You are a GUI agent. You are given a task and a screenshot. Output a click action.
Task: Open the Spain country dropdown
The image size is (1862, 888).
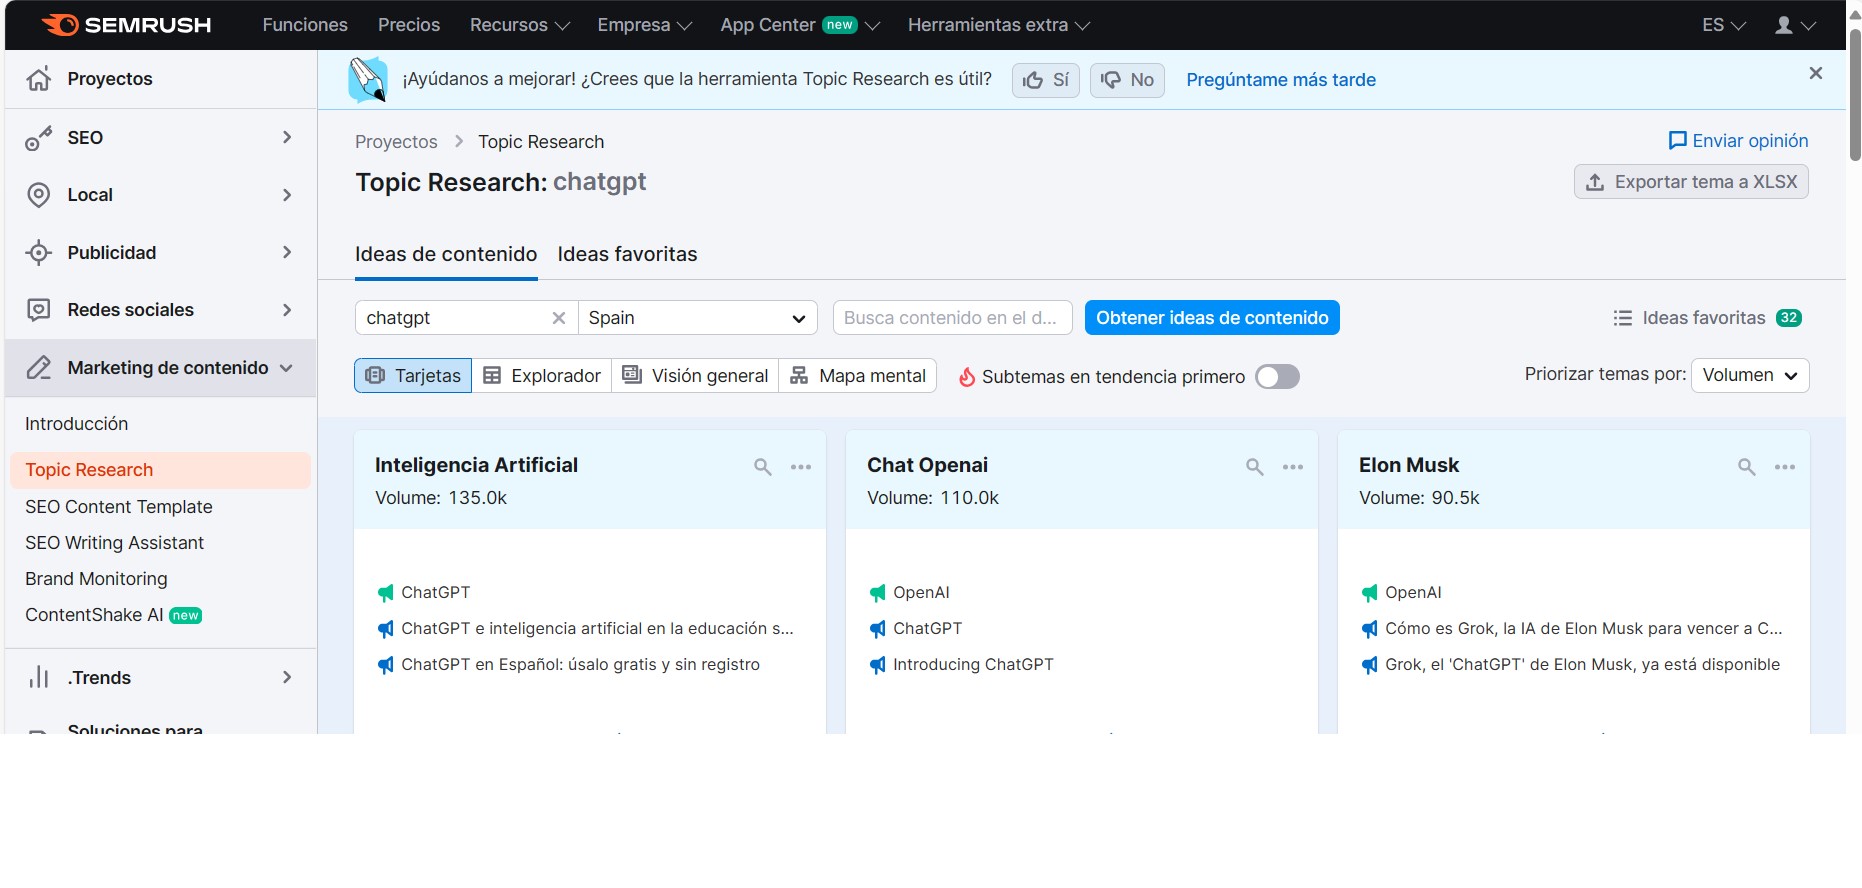pos(698,318)
